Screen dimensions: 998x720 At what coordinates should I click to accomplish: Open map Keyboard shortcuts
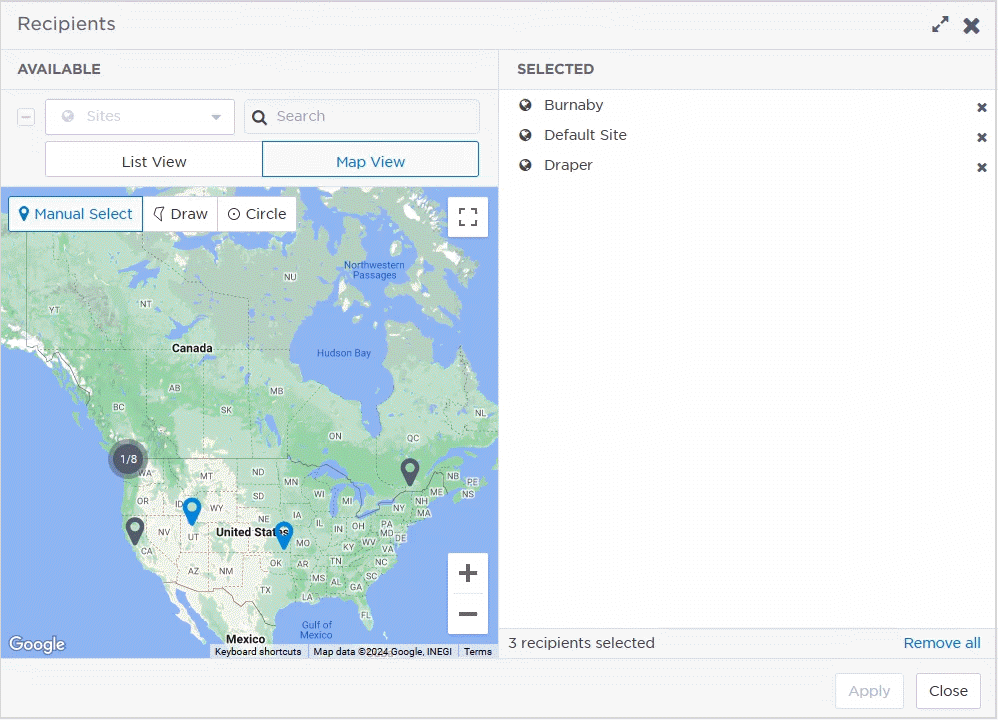click(x=258, y=652)
